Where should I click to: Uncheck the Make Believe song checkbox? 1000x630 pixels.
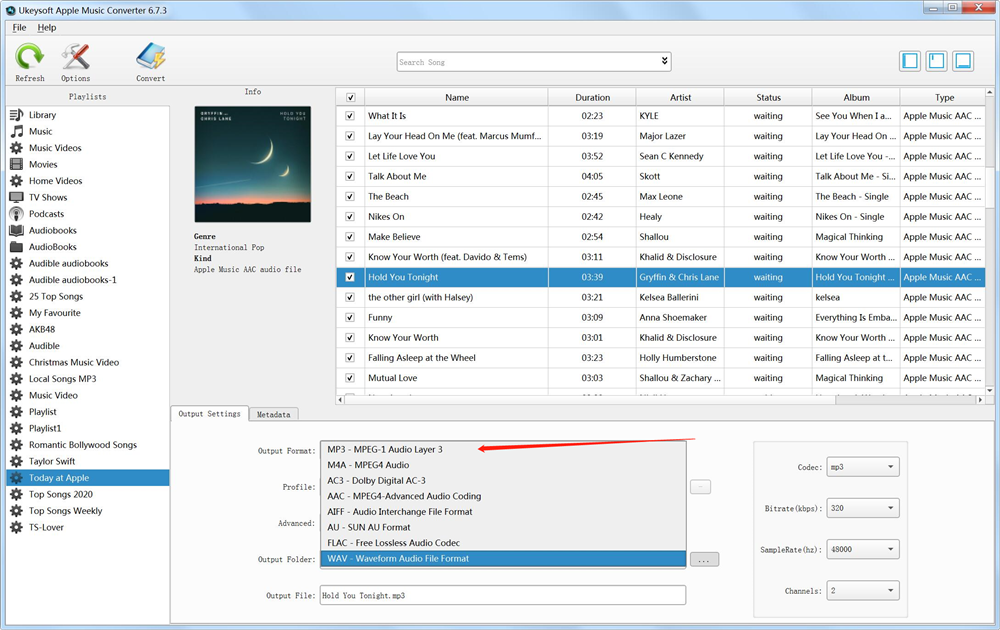click(x=349, y=237)
